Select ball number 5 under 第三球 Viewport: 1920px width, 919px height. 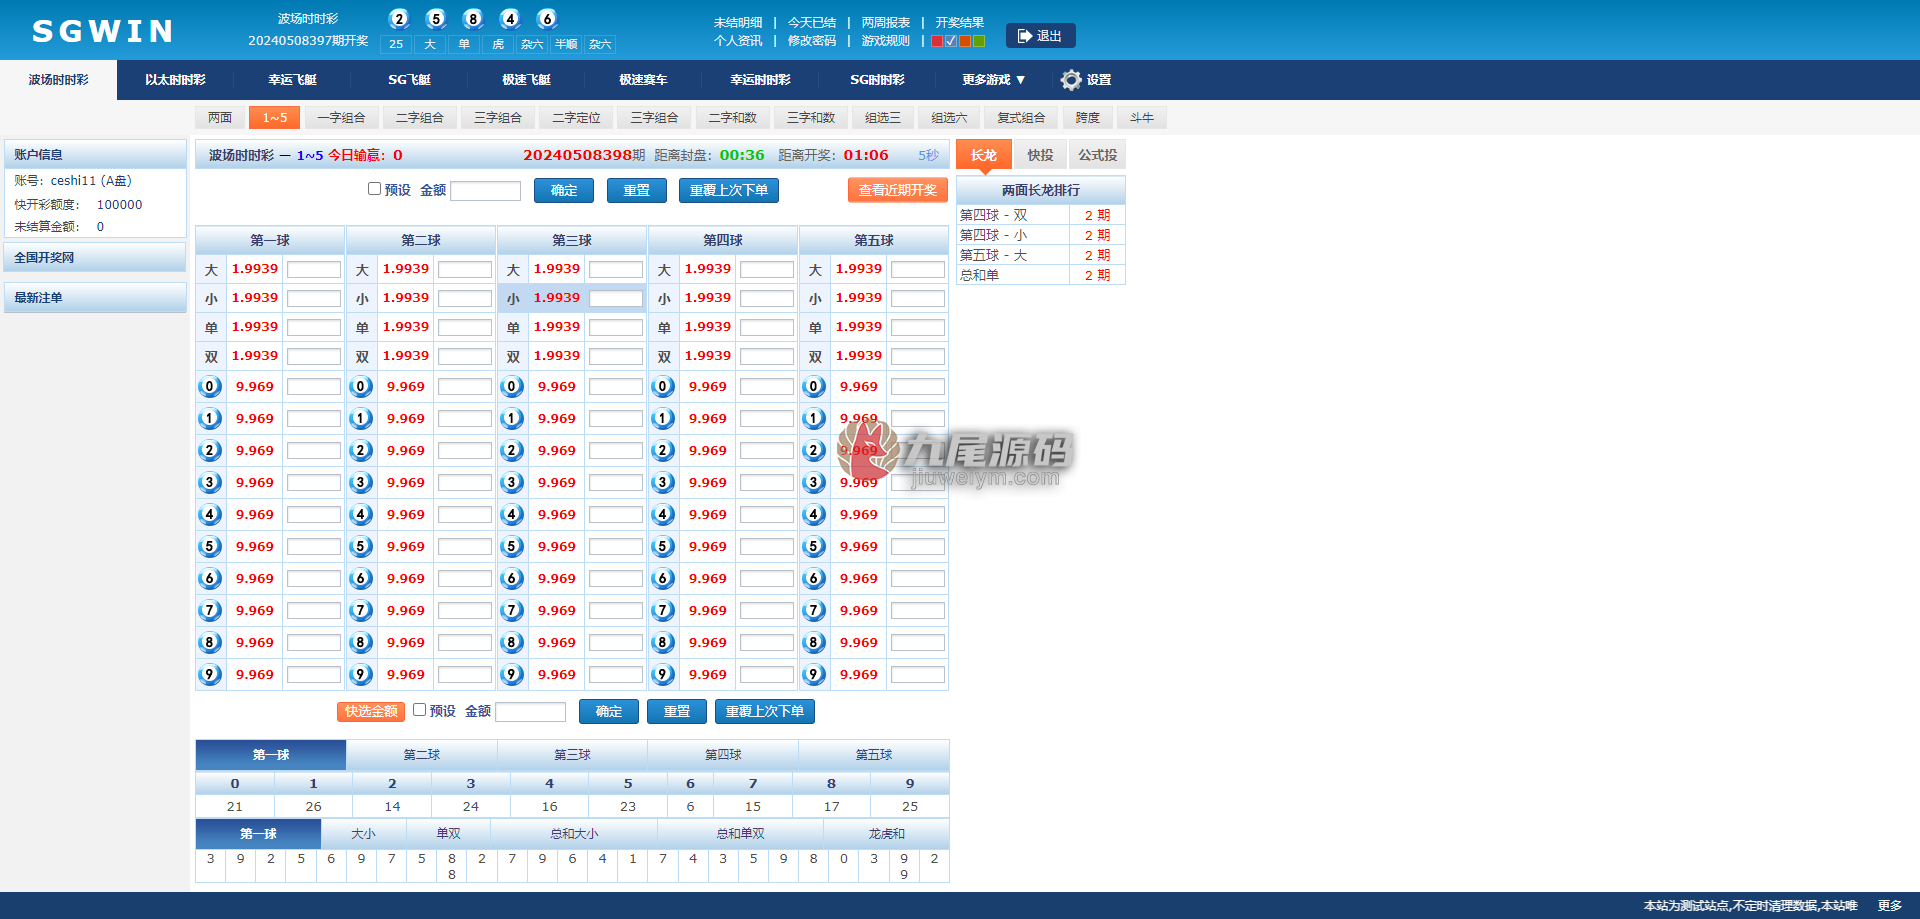pyautogui.click(x=512, y=547)
